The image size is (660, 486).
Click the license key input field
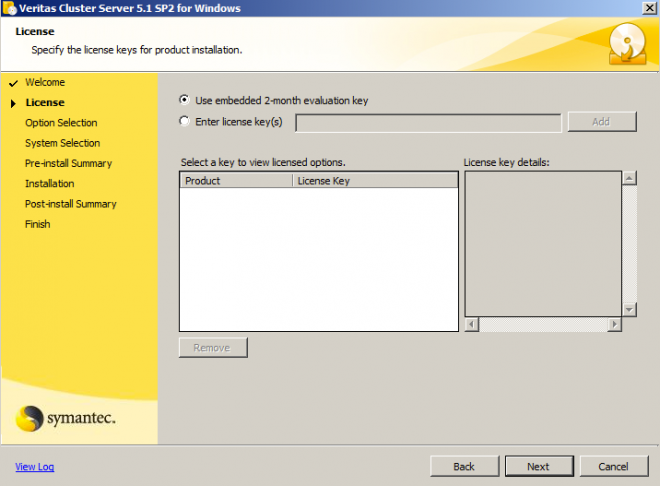(428, 123)
